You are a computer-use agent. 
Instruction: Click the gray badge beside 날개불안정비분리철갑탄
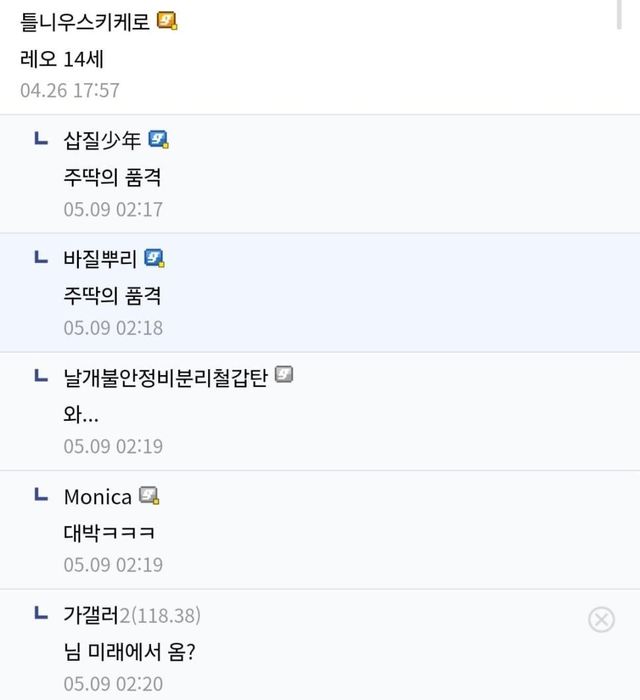pyautogui.click(x=284, y=376)
